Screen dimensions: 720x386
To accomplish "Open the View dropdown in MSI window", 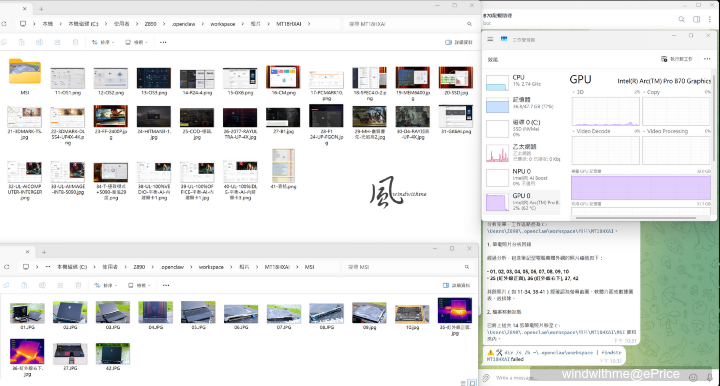I will tap(139, 285).
